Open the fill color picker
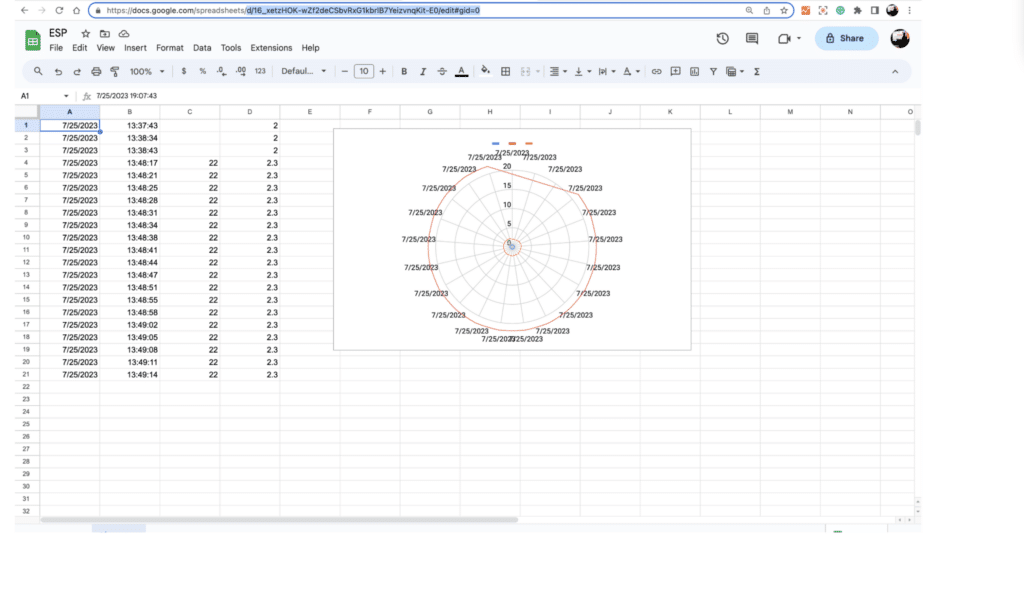 485,72
